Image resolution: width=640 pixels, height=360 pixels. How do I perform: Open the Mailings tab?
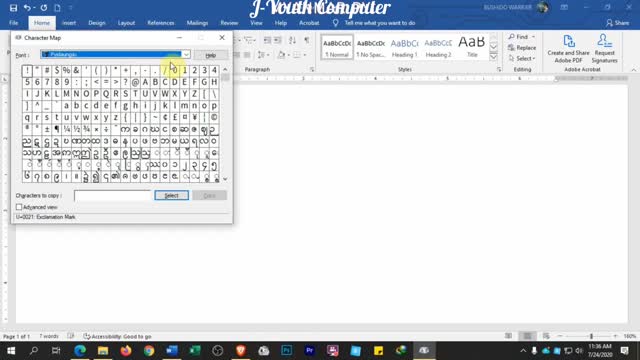(x=197, y=23)
